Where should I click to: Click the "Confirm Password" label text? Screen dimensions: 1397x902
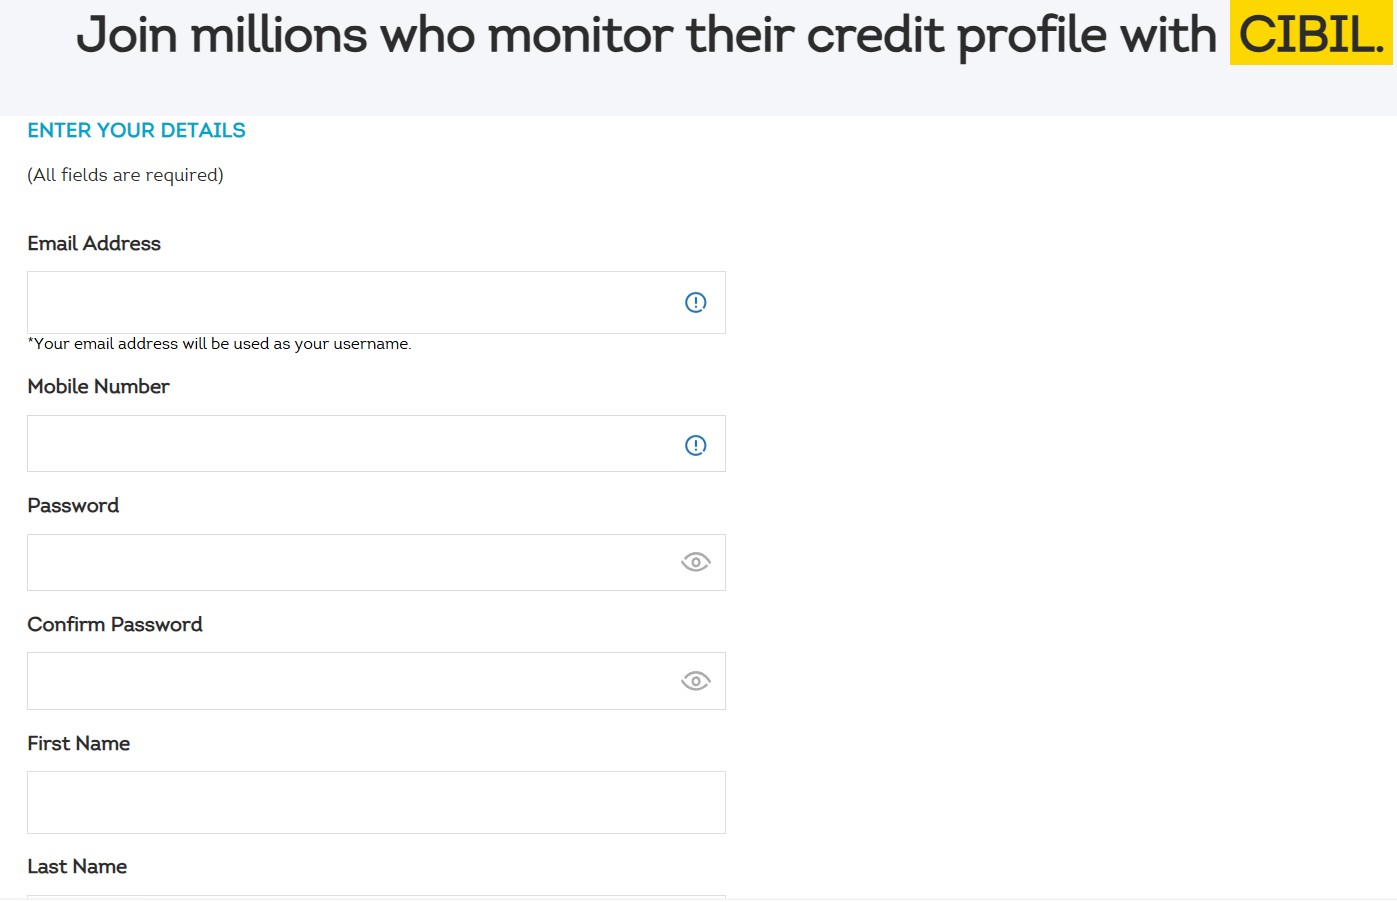click(x=115, y=624)
